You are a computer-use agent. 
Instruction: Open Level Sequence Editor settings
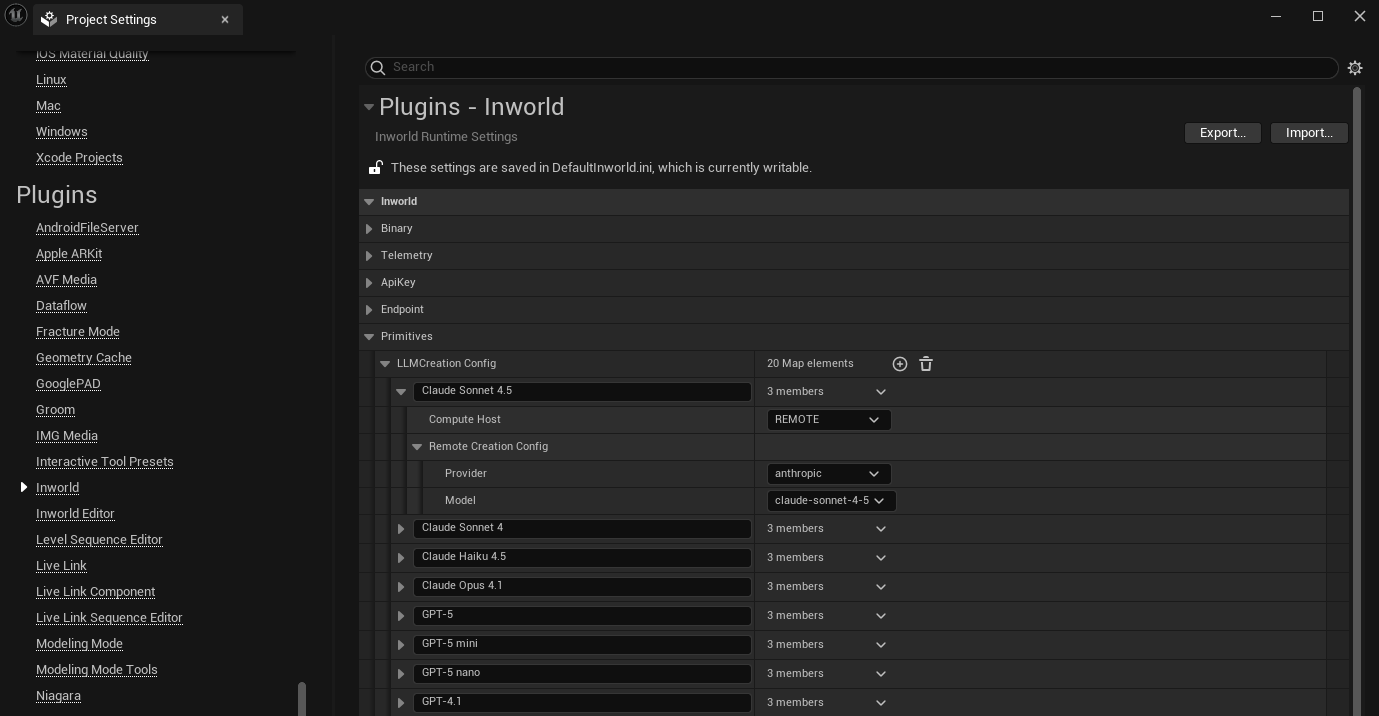click(99, 539)
